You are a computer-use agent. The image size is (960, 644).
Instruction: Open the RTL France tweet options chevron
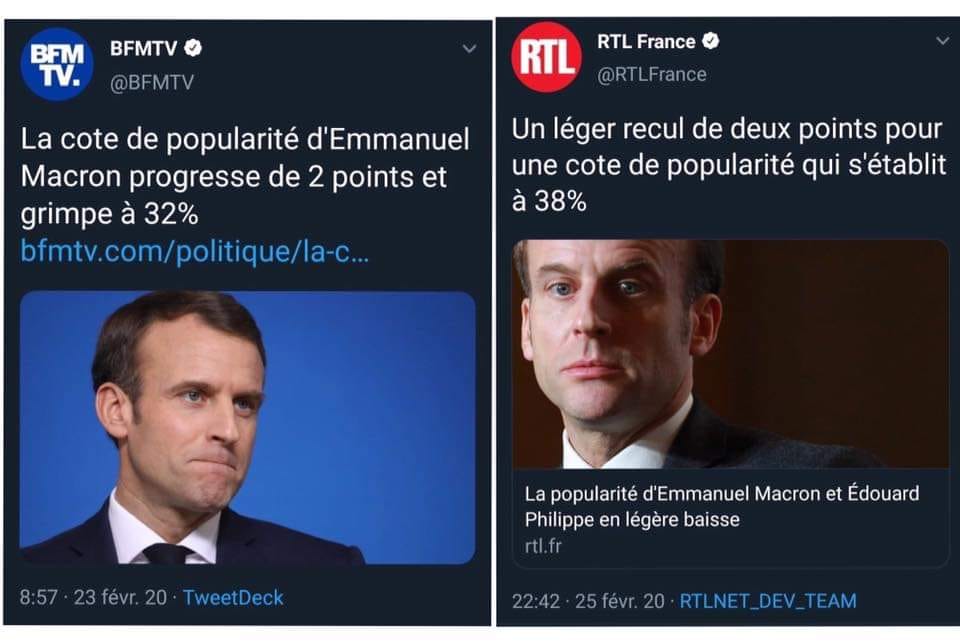point(942,41)
